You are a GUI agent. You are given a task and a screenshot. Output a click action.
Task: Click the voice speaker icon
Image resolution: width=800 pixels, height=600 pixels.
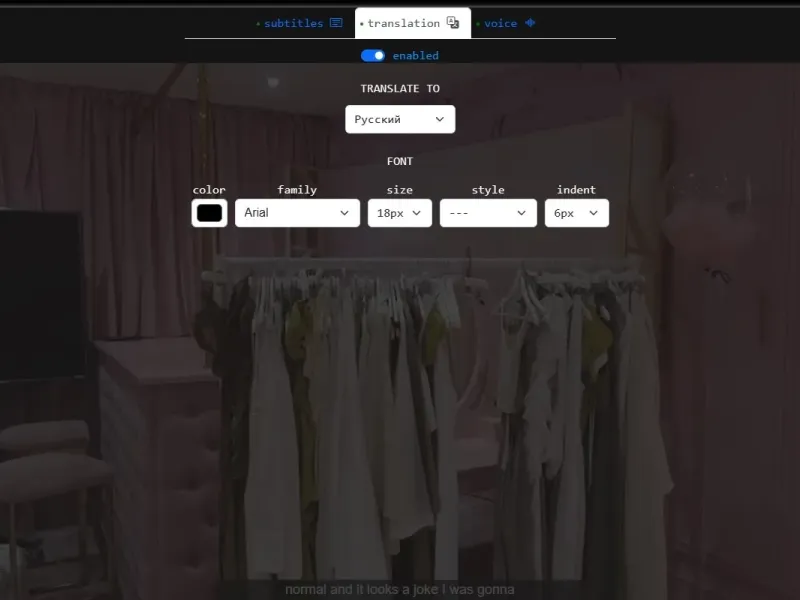530,22
